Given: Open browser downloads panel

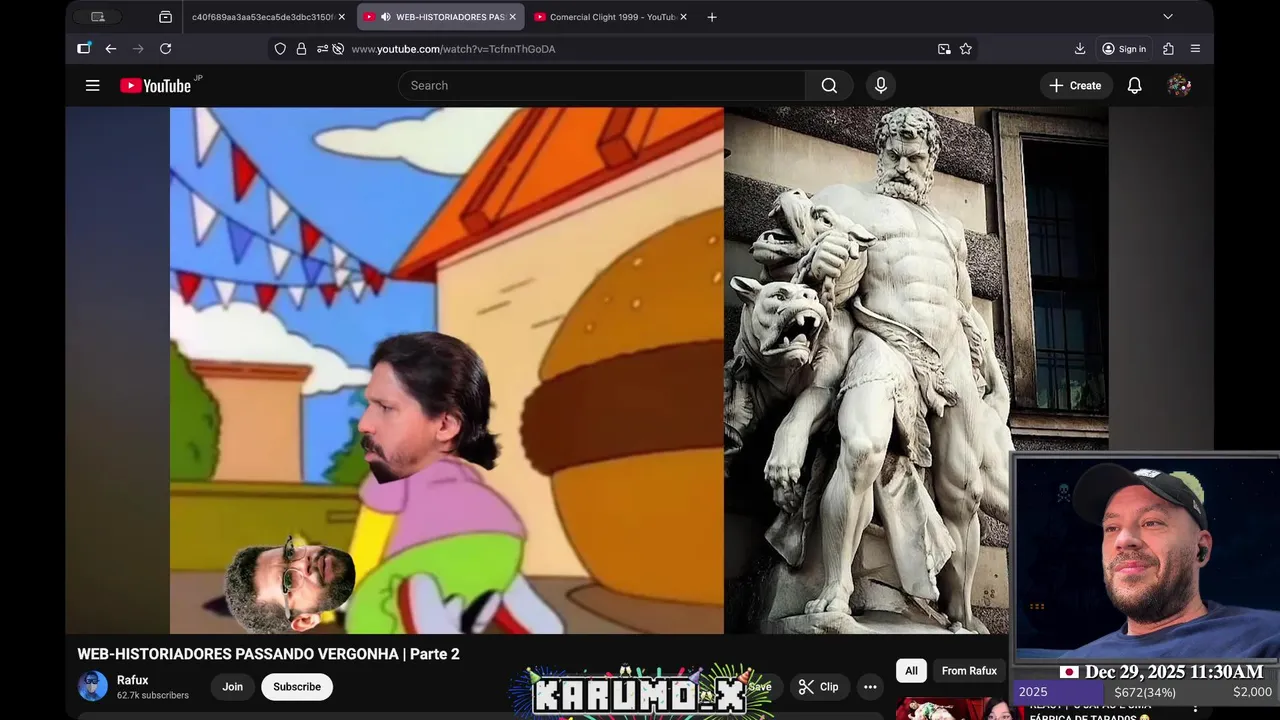Looking at the screenshot, I should tap(1080, 49).
